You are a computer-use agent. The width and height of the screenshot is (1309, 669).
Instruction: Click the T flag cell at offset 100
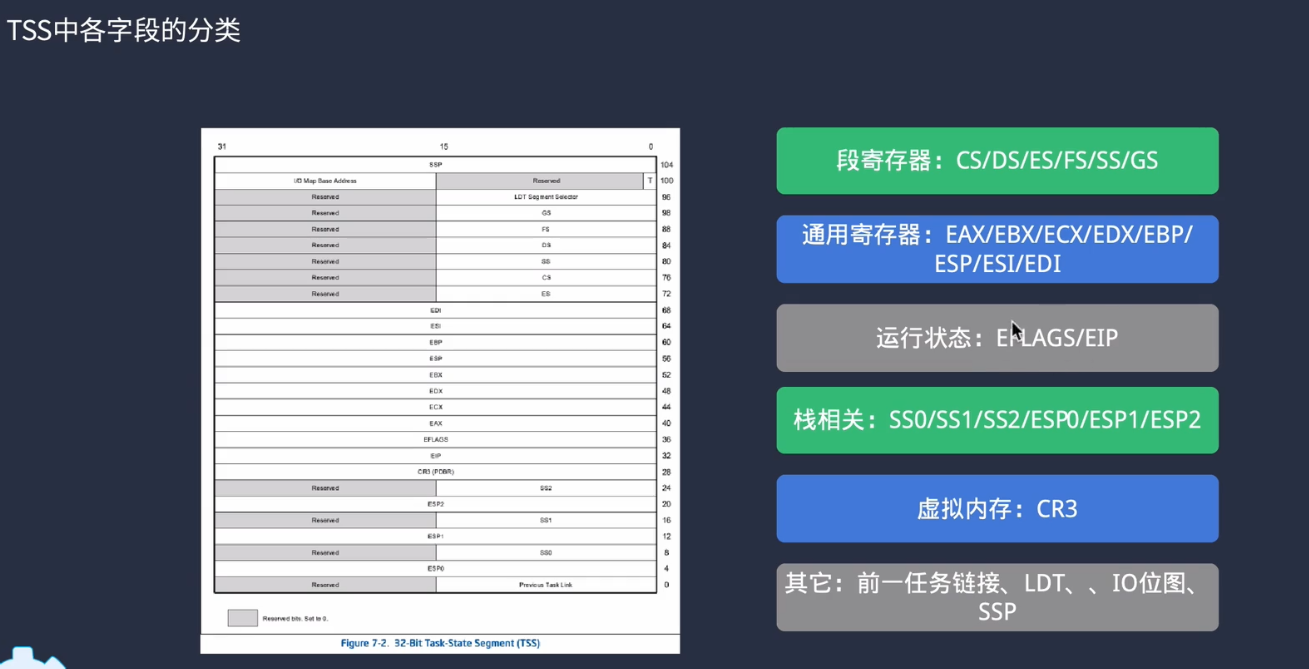point(650,181)
